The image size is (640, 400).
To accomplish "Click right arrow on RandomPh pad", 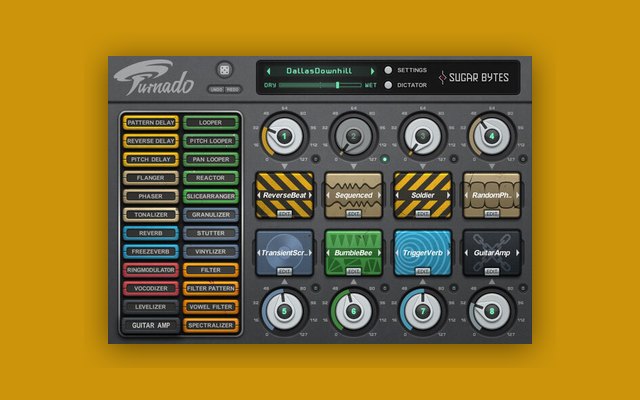I will pyautogui.click(x=518, y=195).
